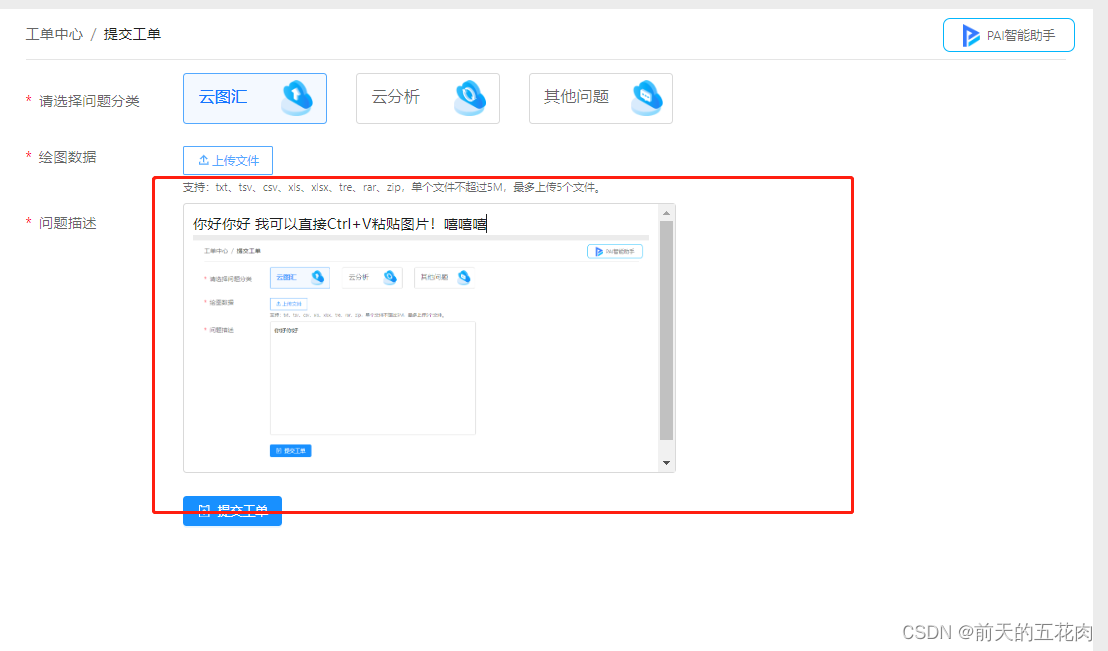Submit the form via 提交工单 button

tap(232, 510)
